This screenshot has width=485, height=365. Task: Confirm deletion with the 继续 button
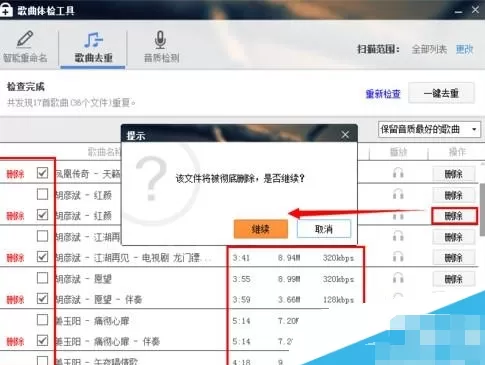coord(261,229)
